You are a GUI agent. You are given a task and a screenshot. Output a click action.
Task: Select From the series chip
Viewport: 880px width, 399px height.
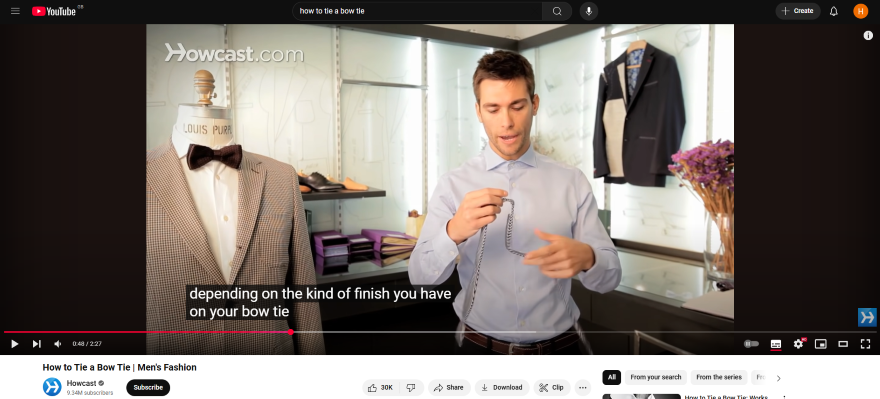pyautogui.click(x=719, y=377)
